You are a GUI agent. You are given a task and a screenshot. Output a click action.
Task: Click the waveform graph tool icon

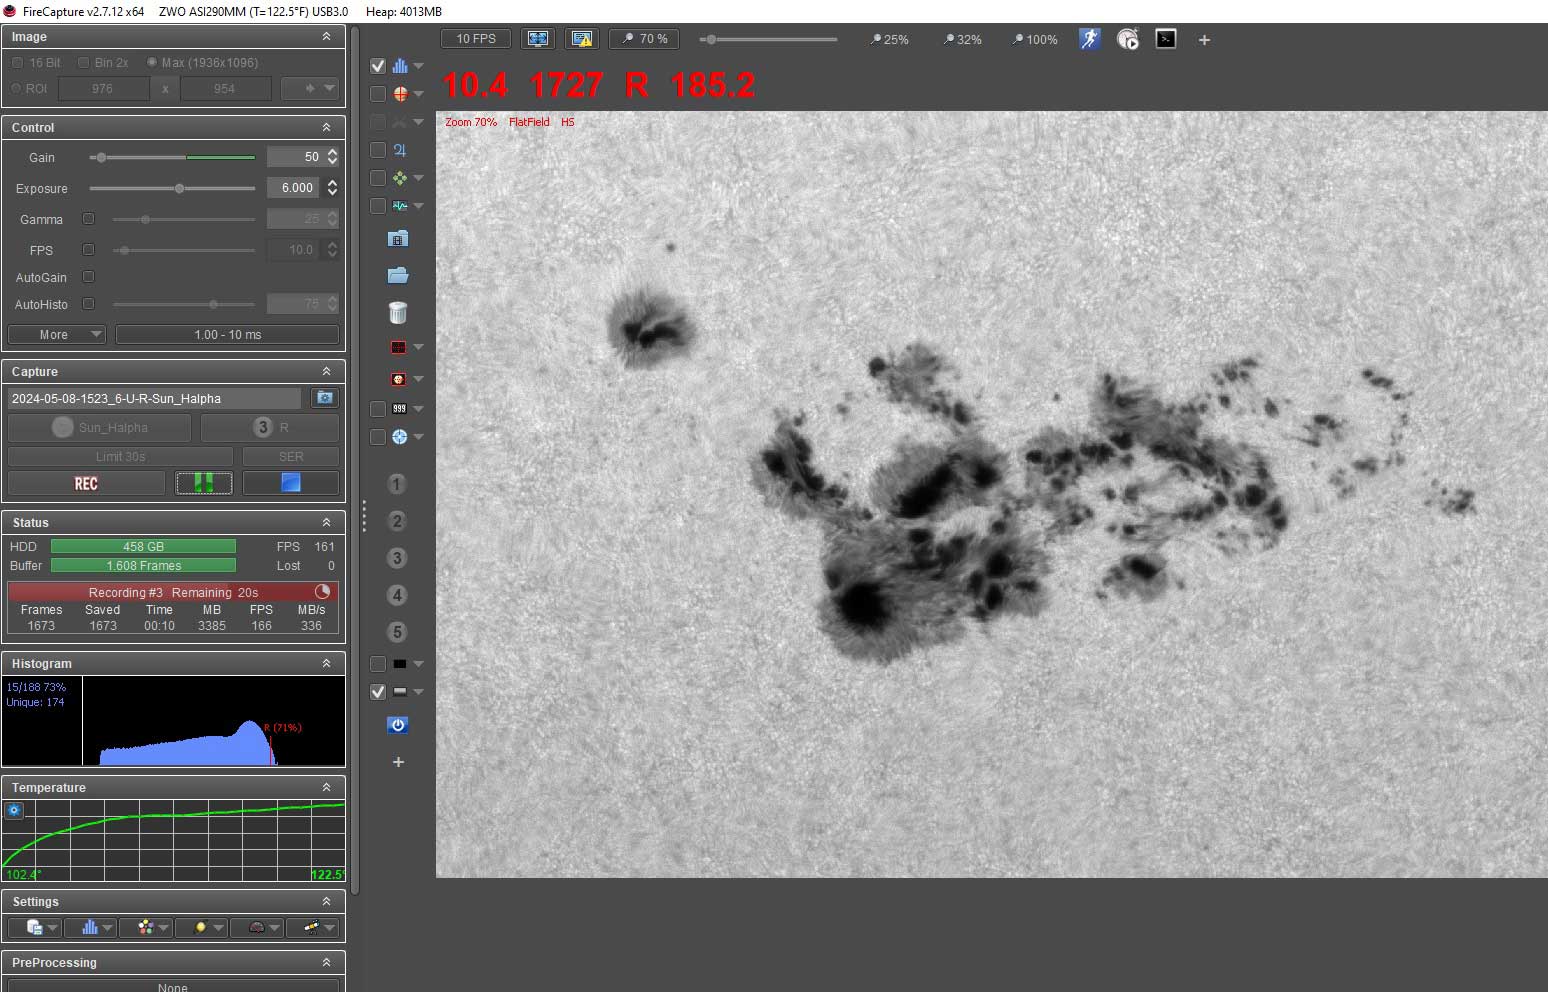pos(400,206)
